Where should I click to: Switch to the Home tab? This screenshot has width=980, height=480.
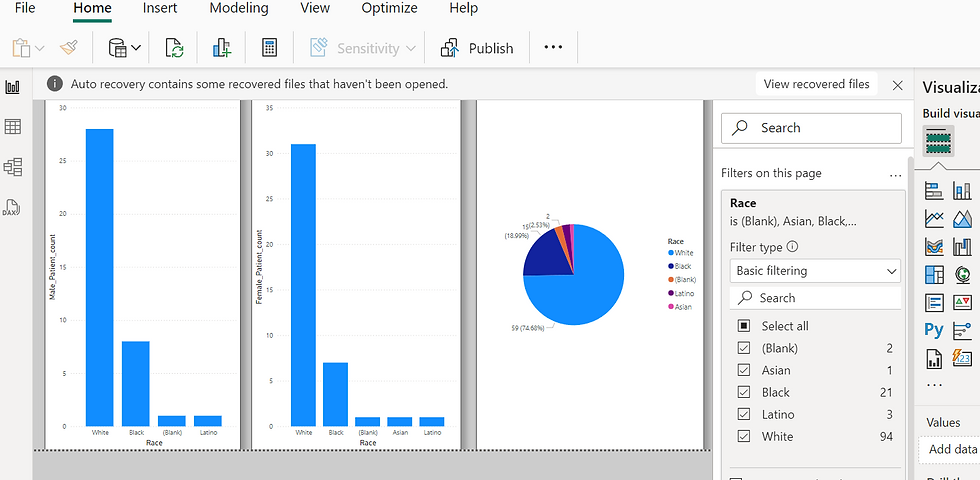tap(92, 8)
